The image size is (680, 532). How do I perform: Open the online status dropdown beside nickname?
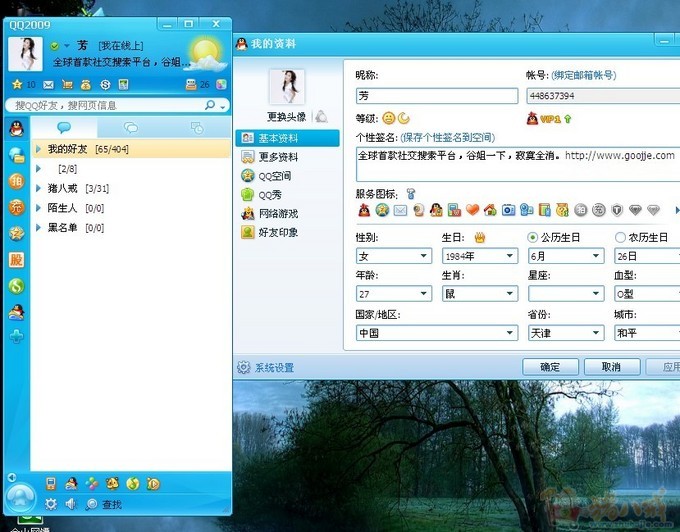click(67, 46)
